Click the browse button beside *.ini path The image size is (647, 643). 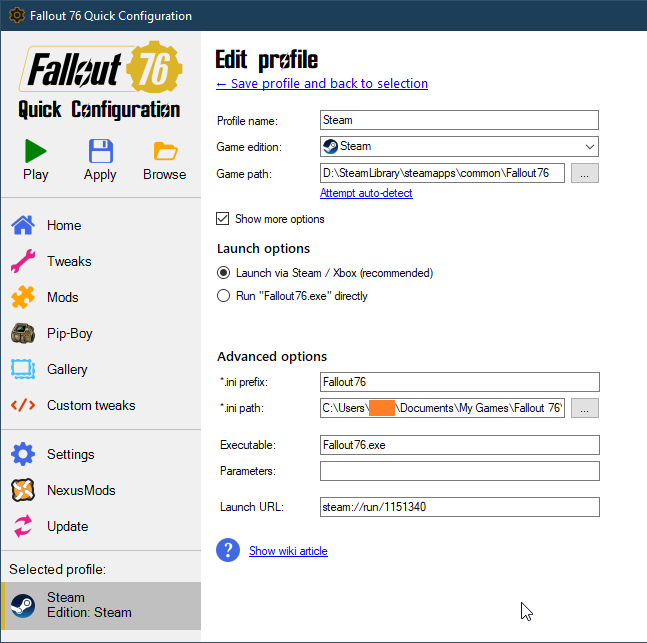585,408
